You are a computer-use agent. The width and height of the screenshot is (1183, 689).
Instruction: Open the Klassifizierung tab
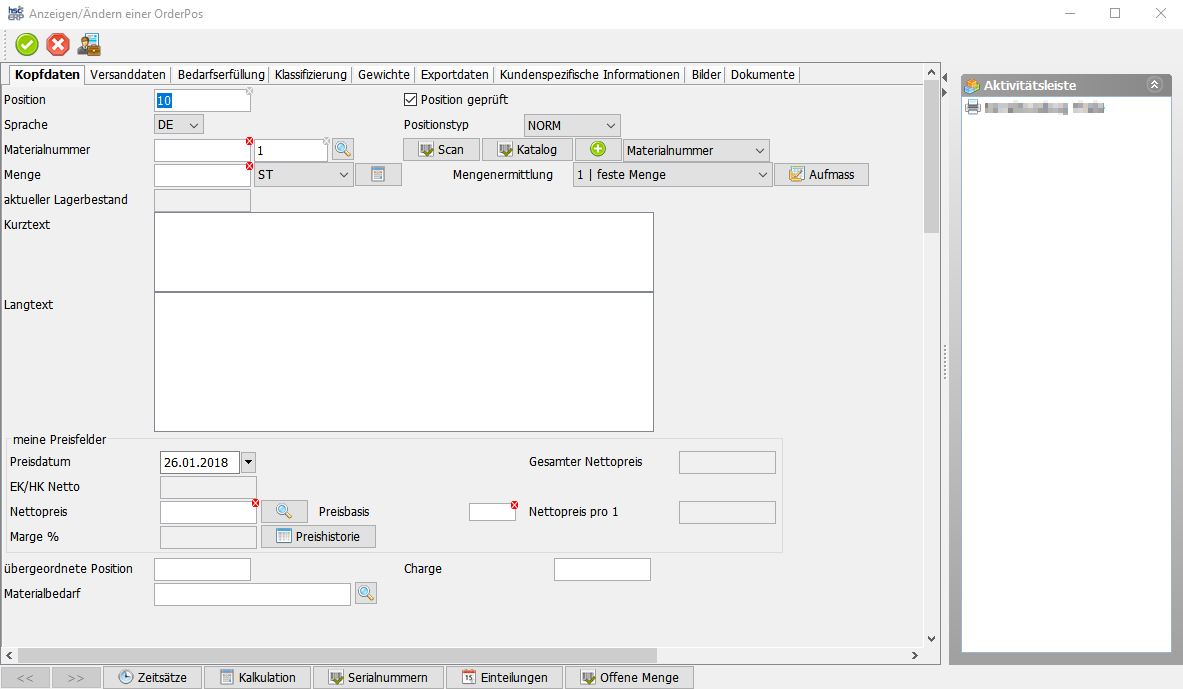coord(310,75)
